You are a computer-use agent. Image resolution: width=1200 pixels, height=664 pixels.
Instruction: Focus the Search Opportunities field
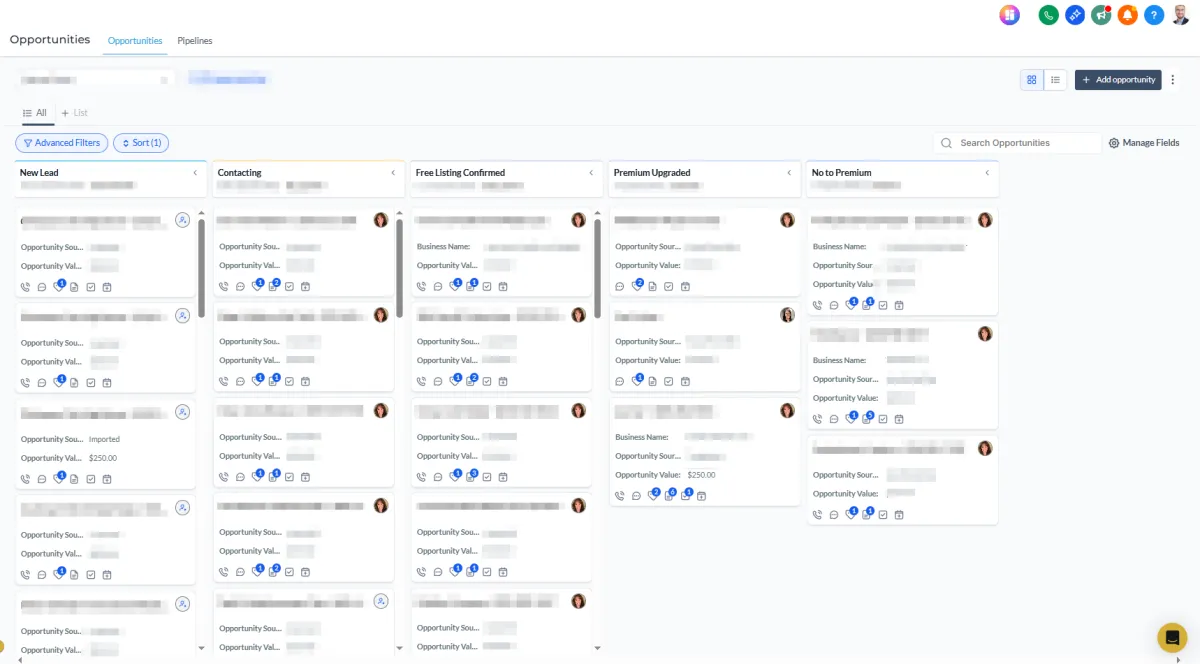[1017, 143]
